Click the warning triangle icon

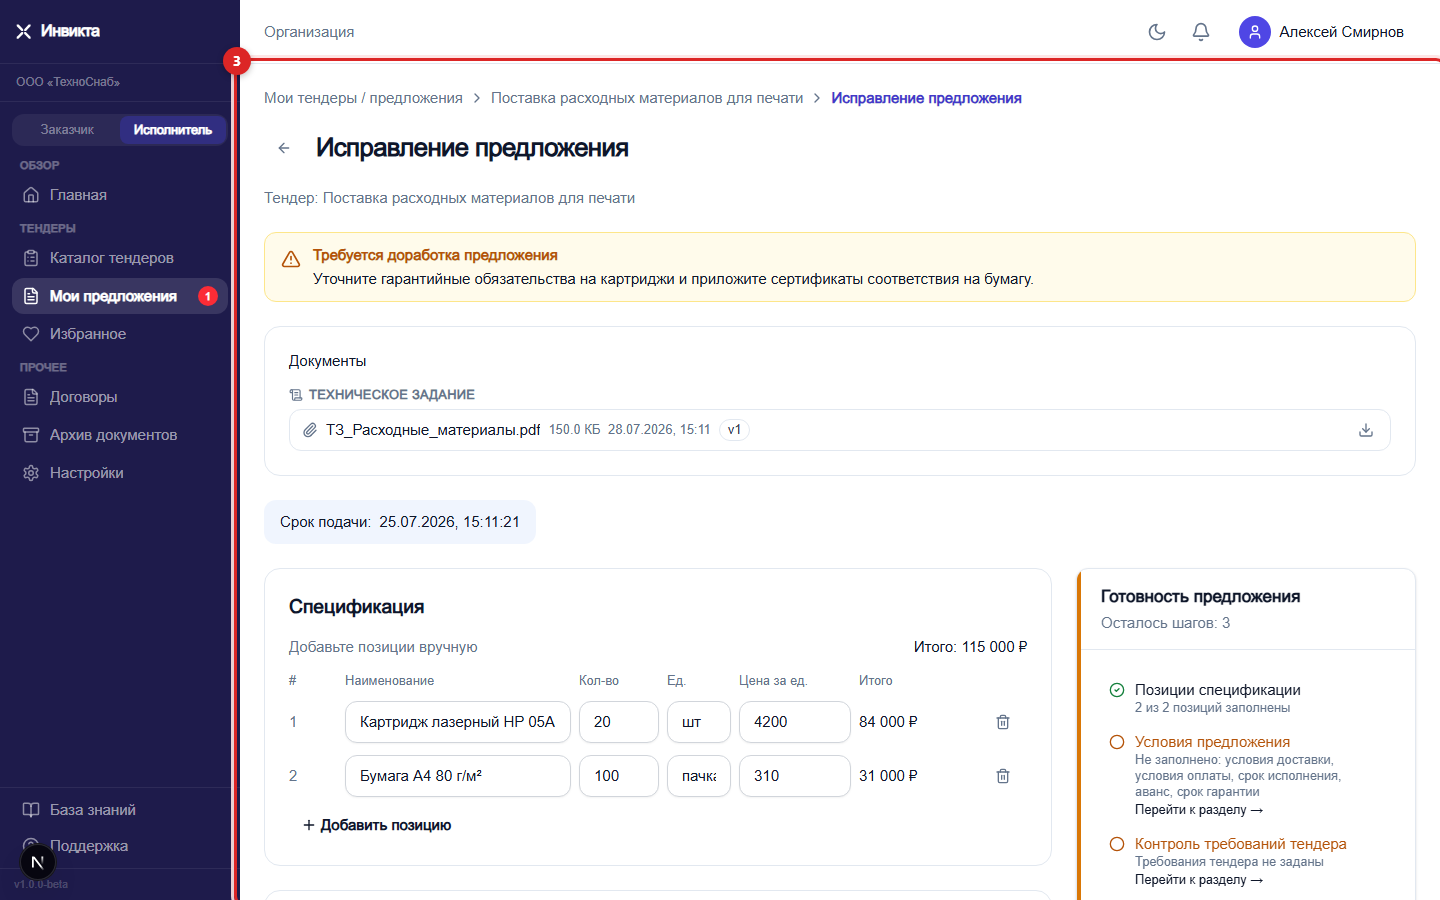291,259
